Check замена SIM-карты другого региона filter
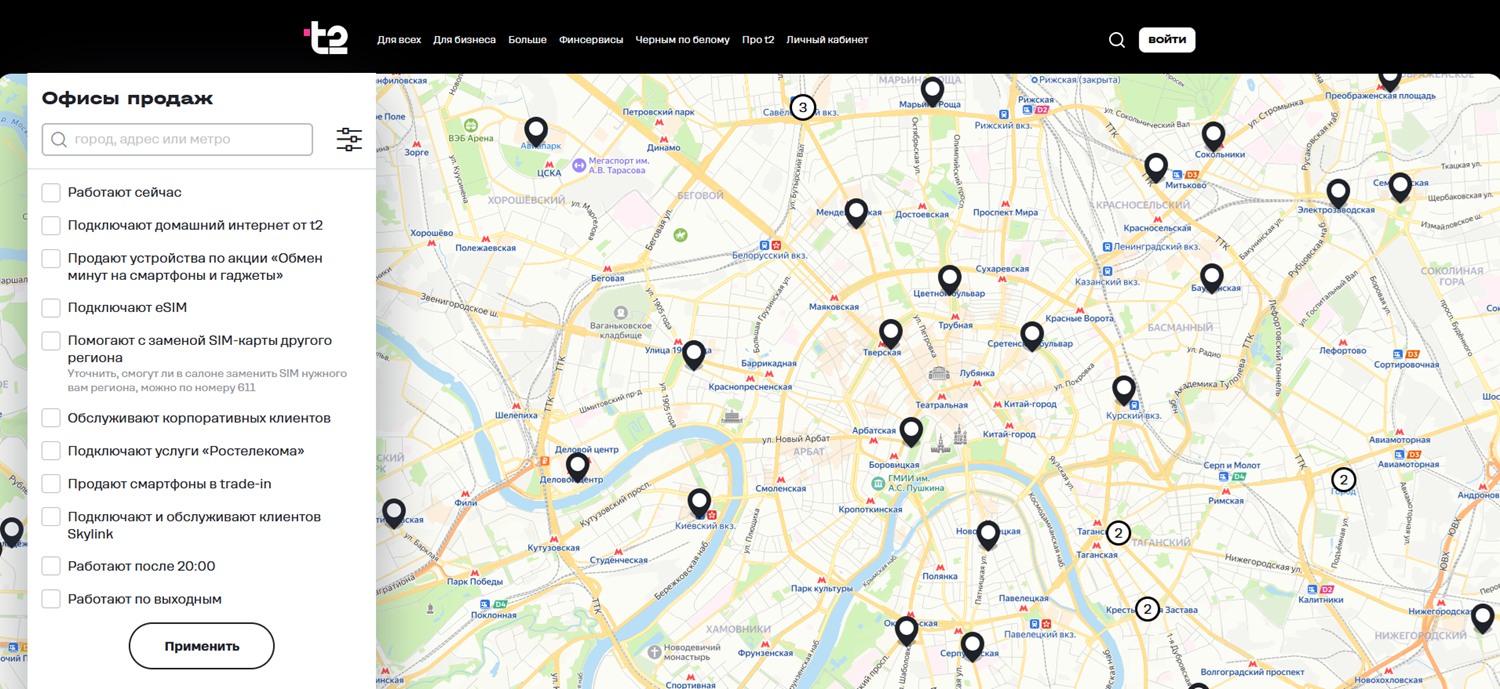Viewport: 1500px width, 689px height. click(51, 340)
